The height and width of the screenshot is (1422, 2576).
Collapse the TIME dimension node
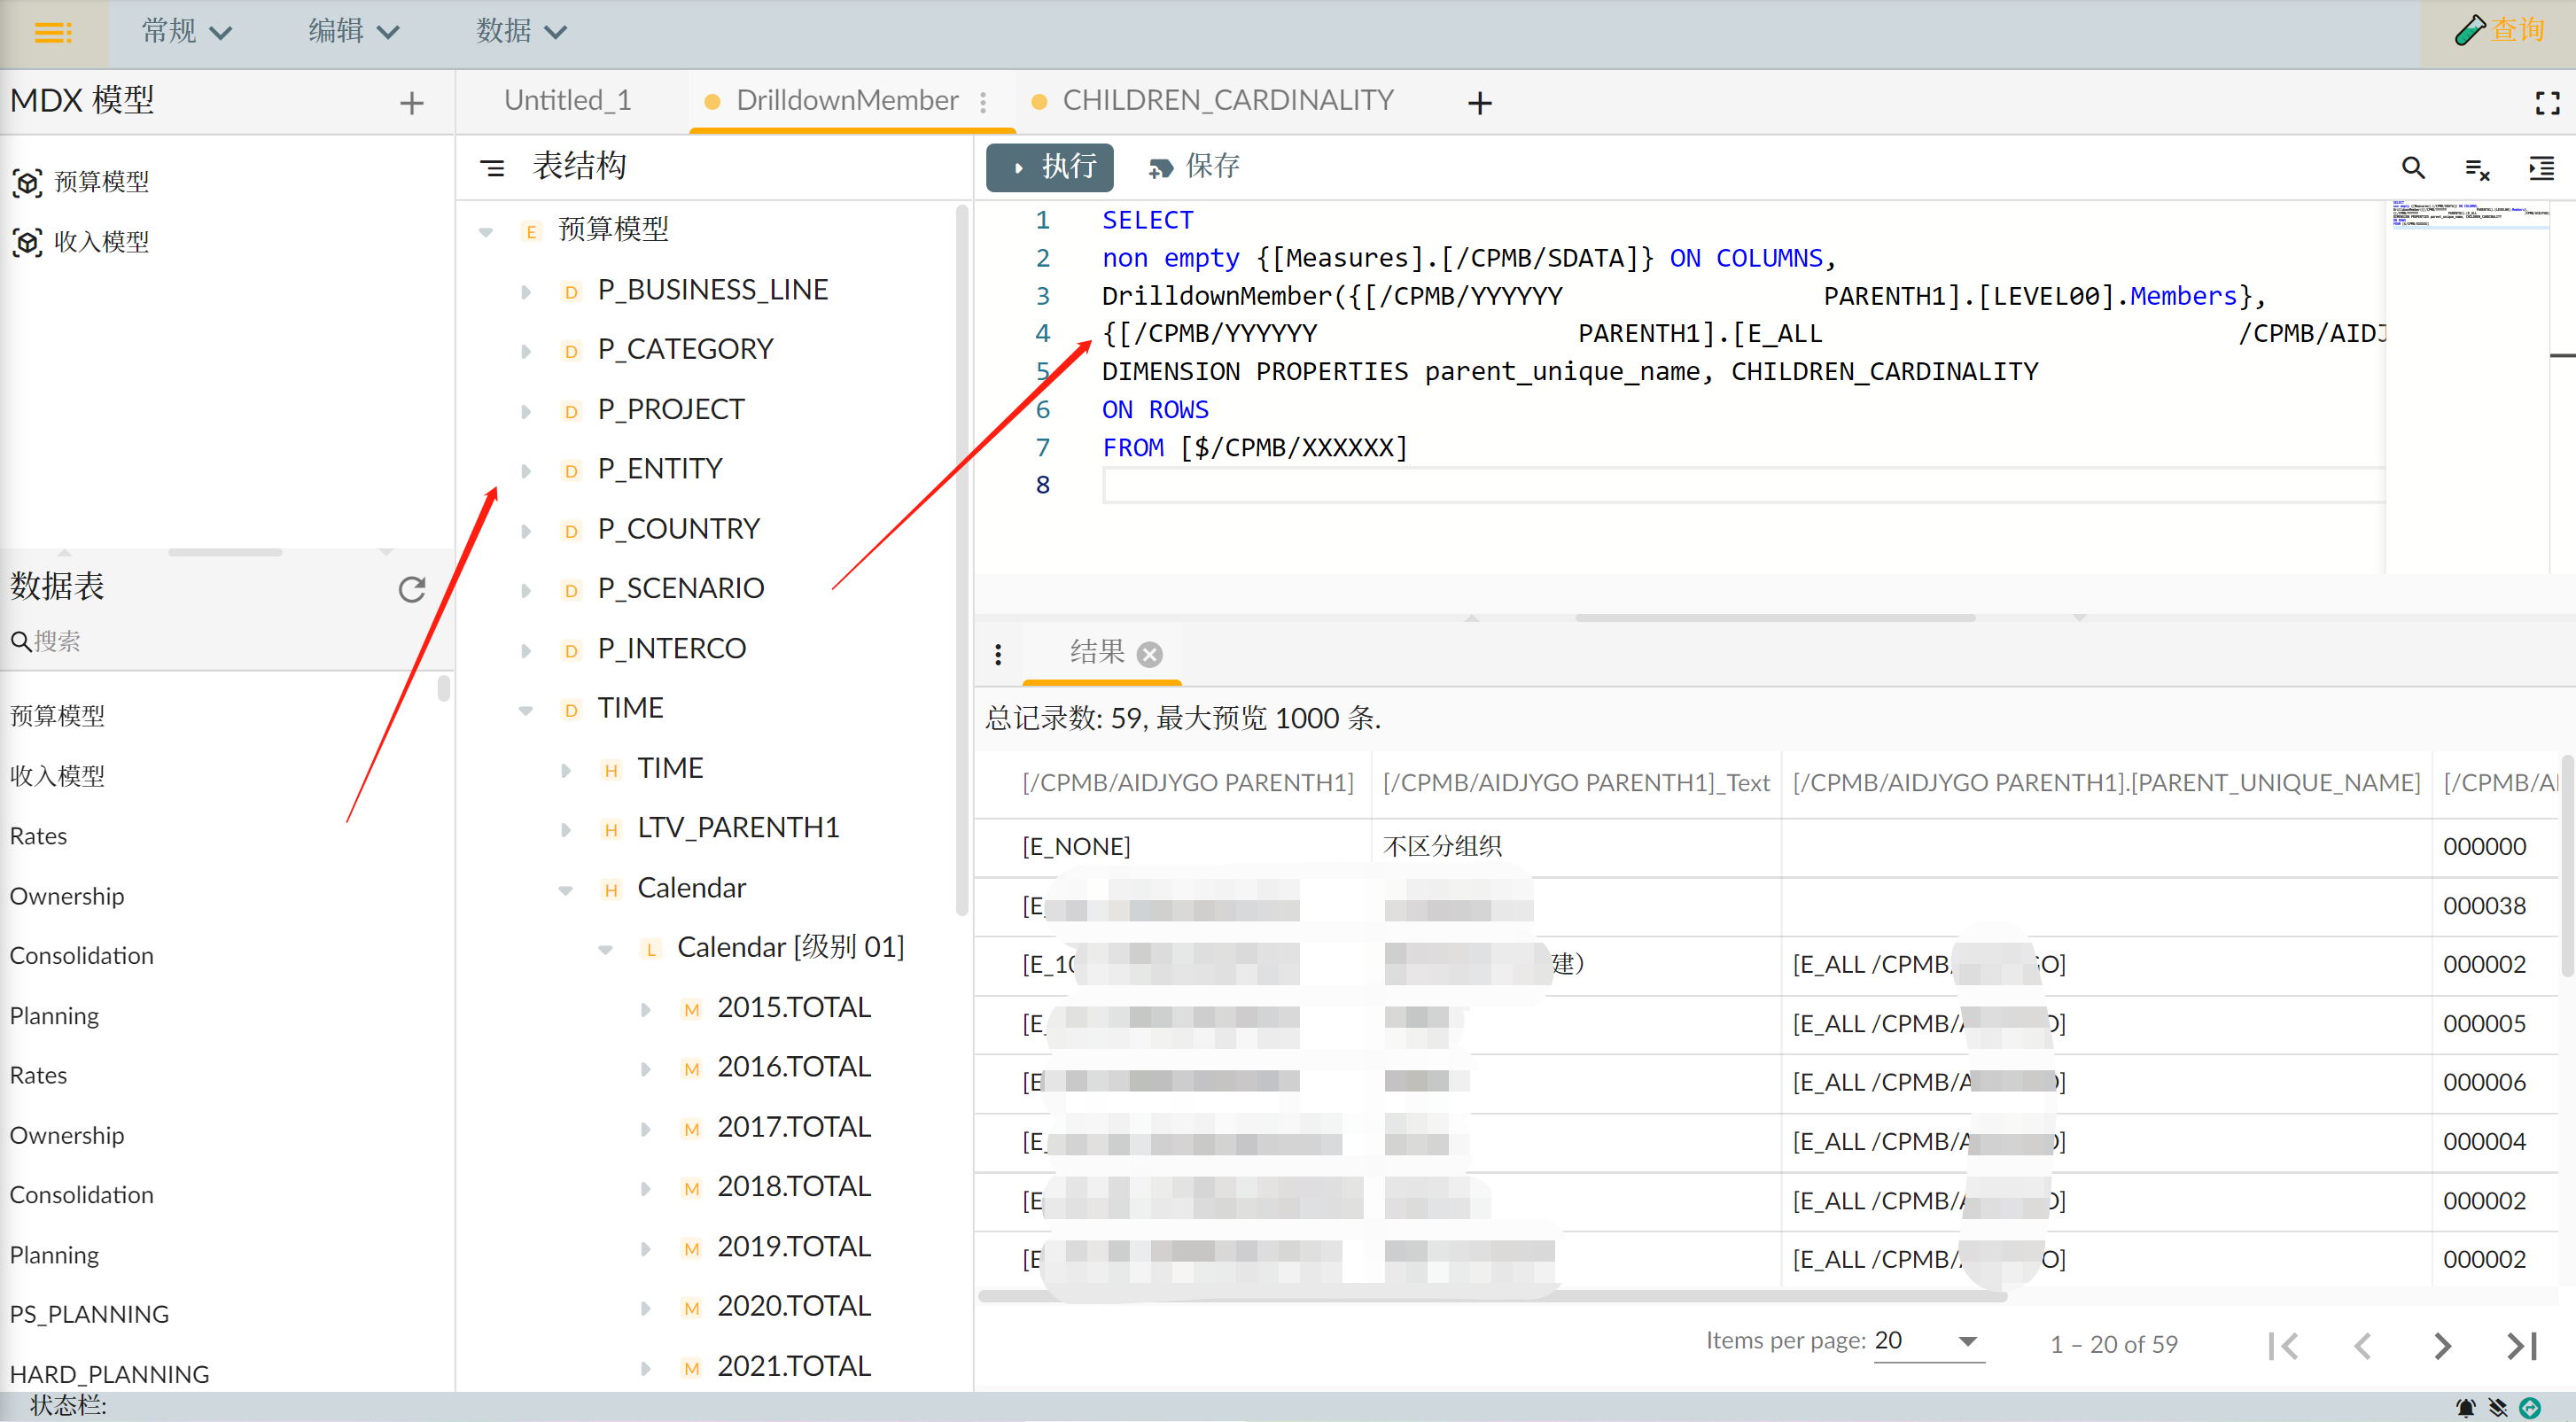pos(526,710)
